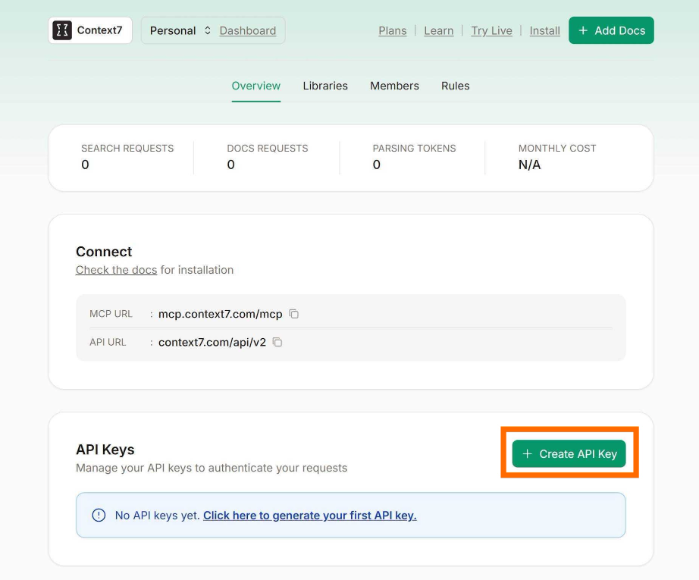Screen dimensions: 699x580
Task: Open the Plans link
Action: 392,31
